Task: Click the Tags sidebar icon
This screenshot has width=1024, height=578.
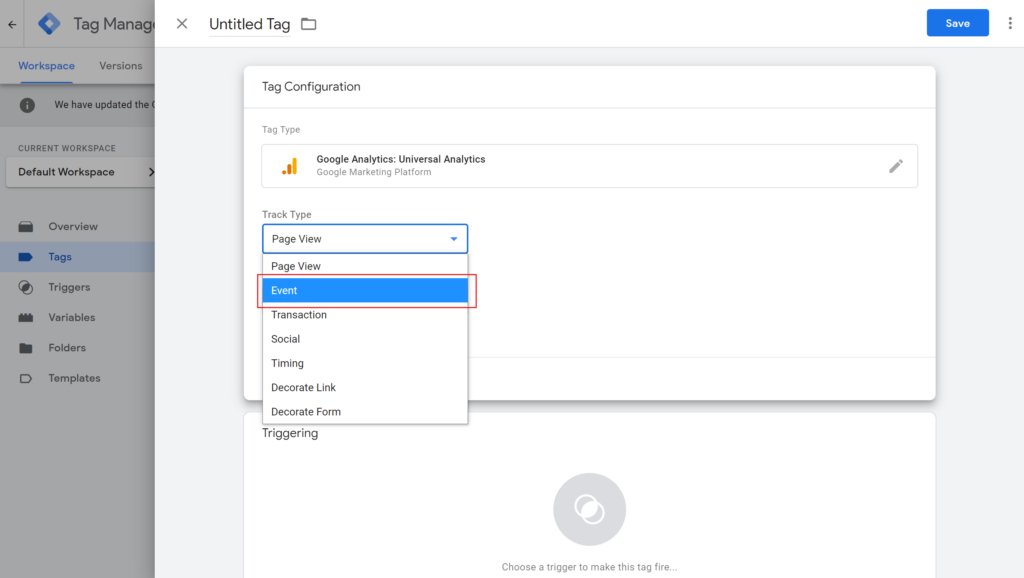Action: coord(25,257)
